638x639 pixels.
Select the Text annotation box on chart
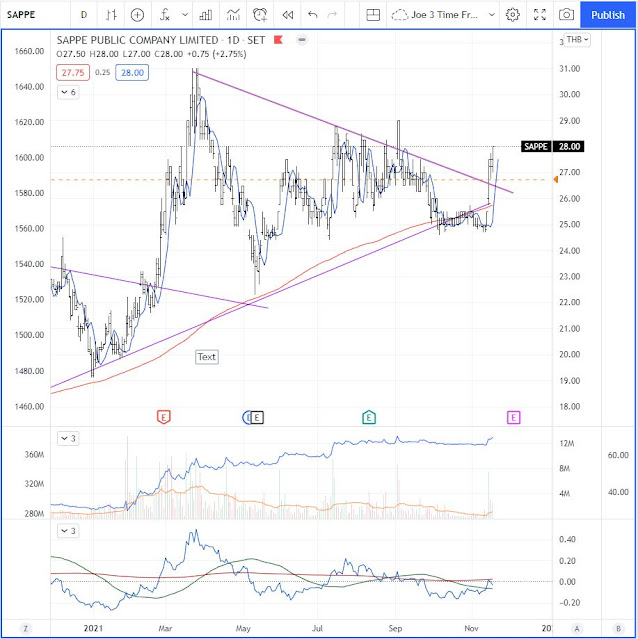pos(207,357)
